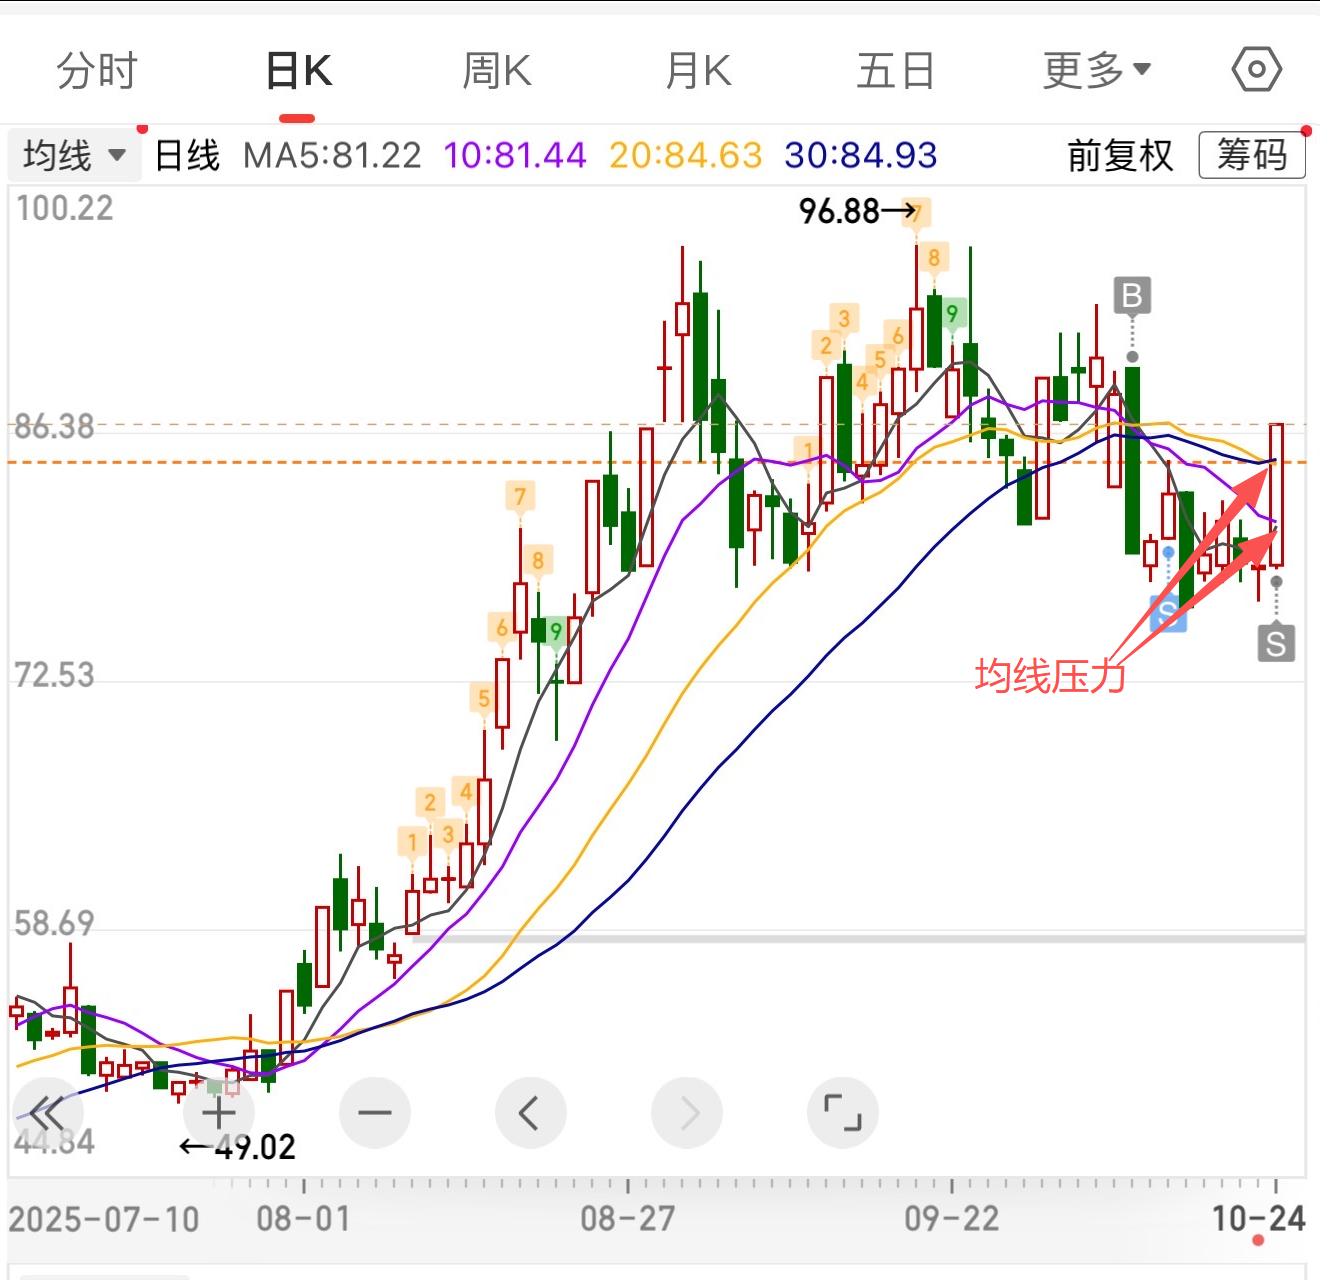Expand the 均线 indicator dropdown
The image size is (1320, 1280).
(x=74, y=156)
